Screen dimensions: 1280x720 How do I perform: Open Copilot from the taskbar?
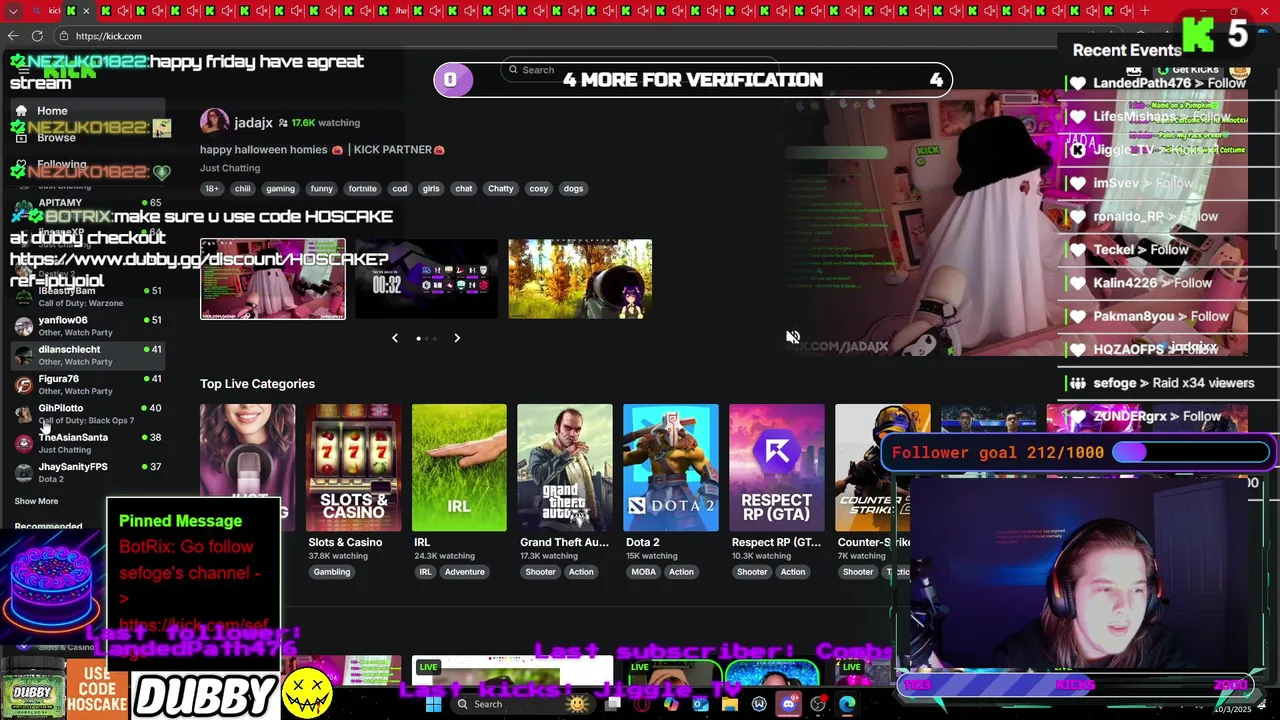coord(671,704)
